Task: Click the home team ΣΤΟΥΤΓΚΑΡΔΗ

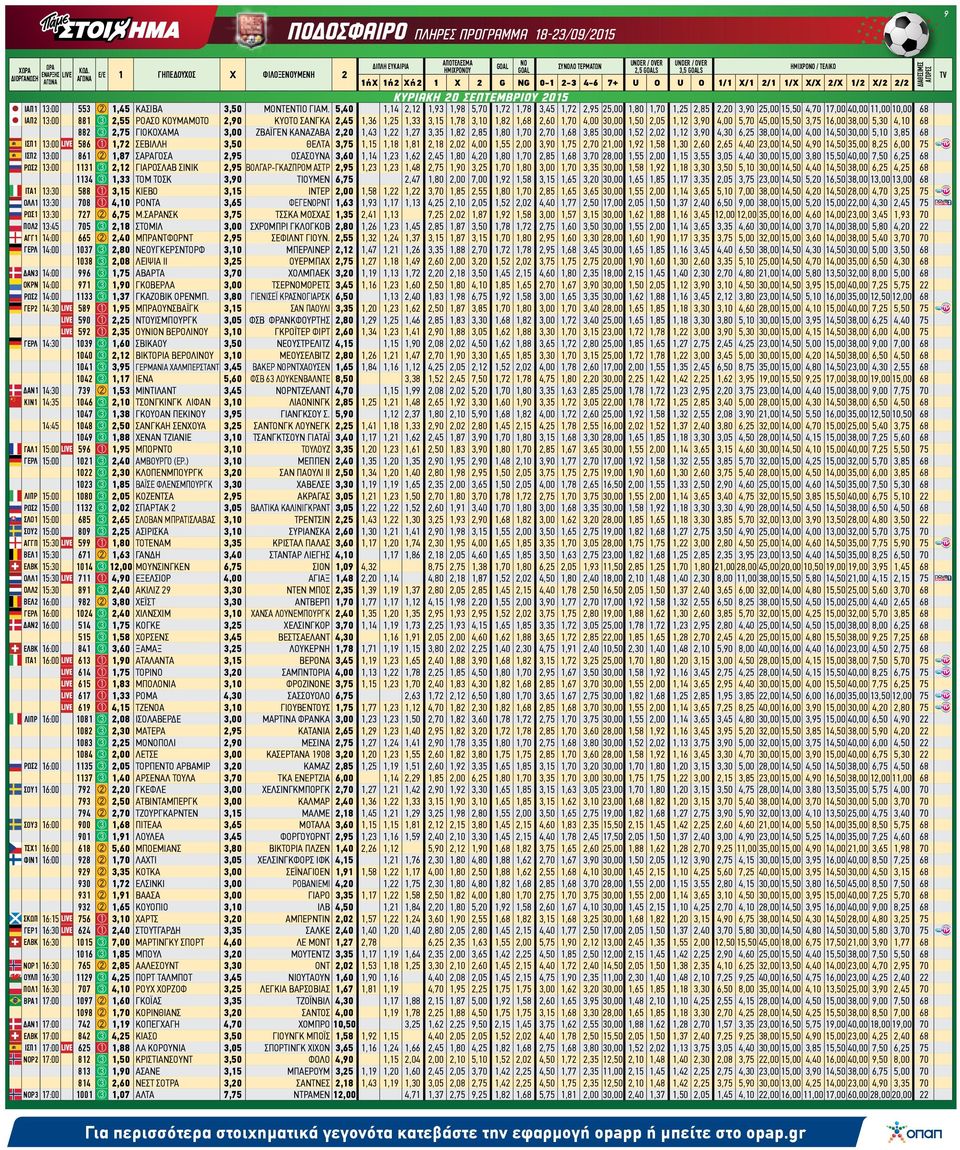Action: point(157,930)
